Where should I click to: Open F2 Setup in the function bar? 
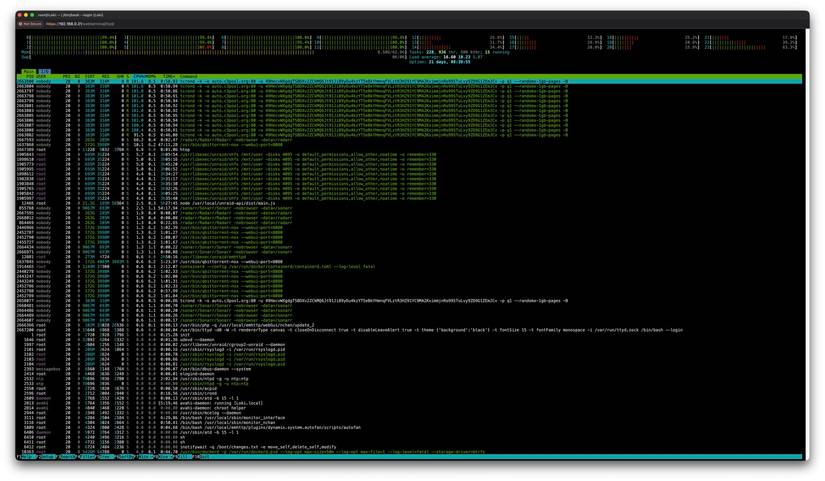[x=48, y=457]
